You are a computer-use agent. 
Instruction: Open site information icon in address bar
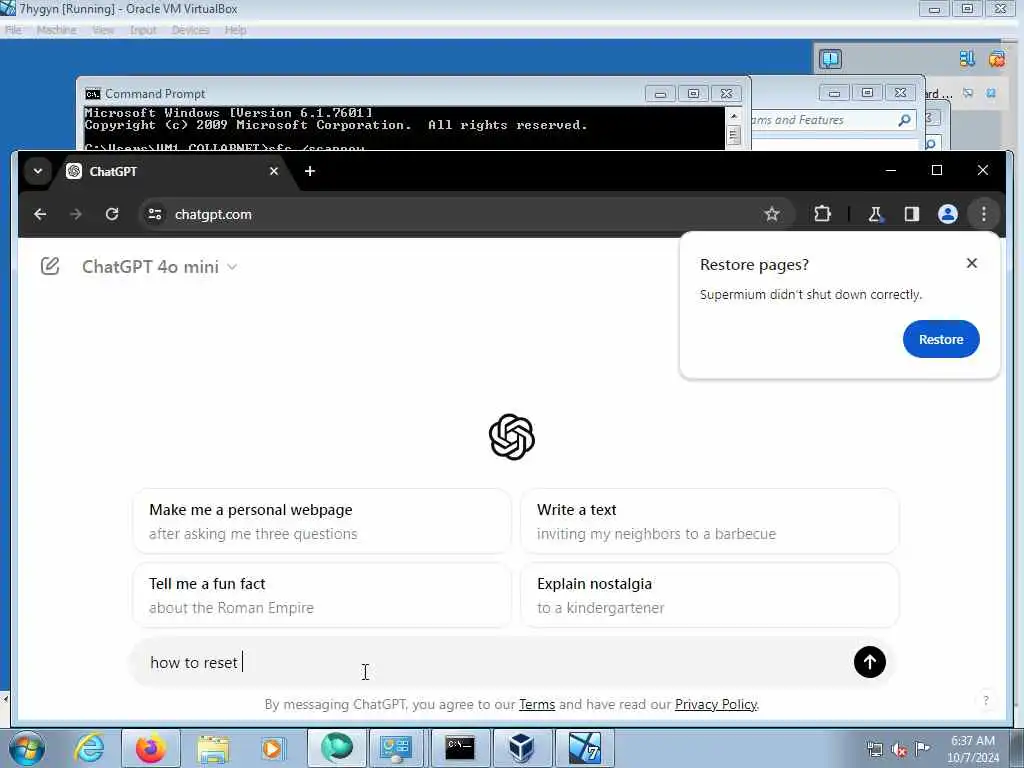pos(155,214)
